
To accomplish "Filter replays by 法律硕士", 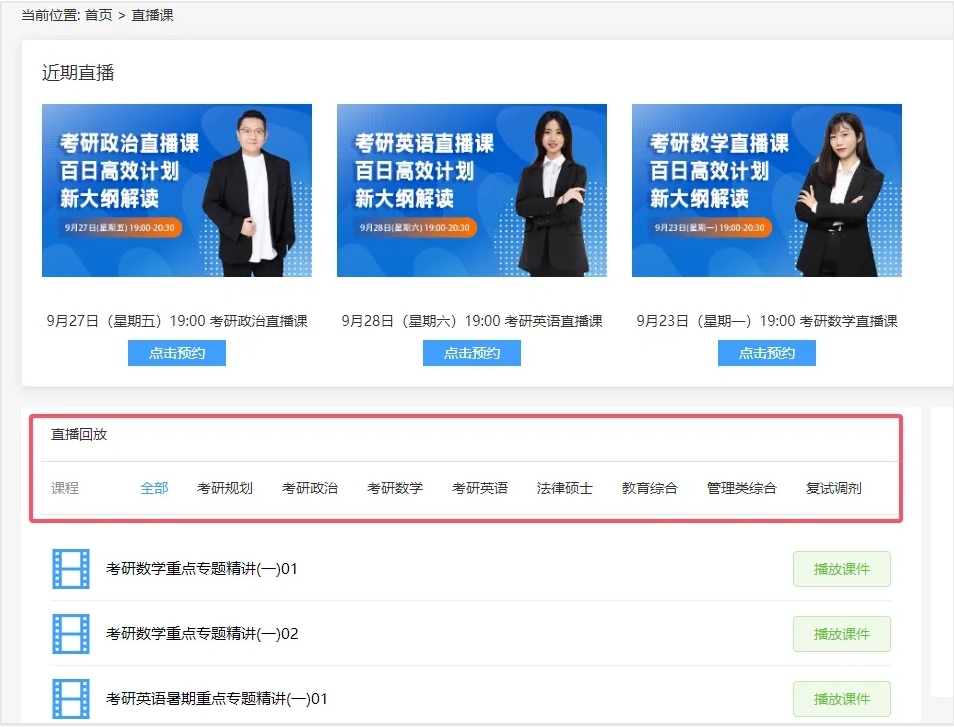I will point(565,488).
